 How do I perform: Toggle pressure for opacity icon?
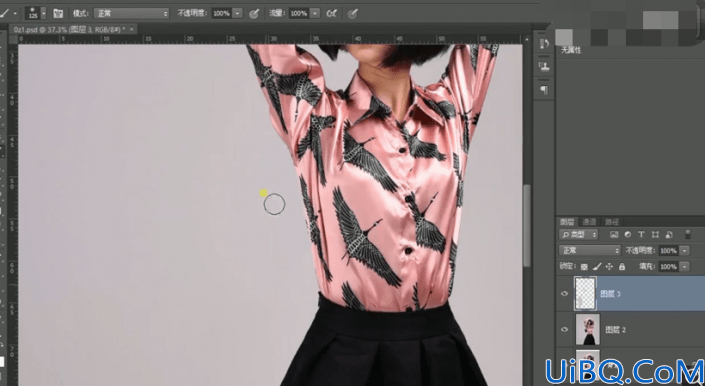click(x=254, y=13)
